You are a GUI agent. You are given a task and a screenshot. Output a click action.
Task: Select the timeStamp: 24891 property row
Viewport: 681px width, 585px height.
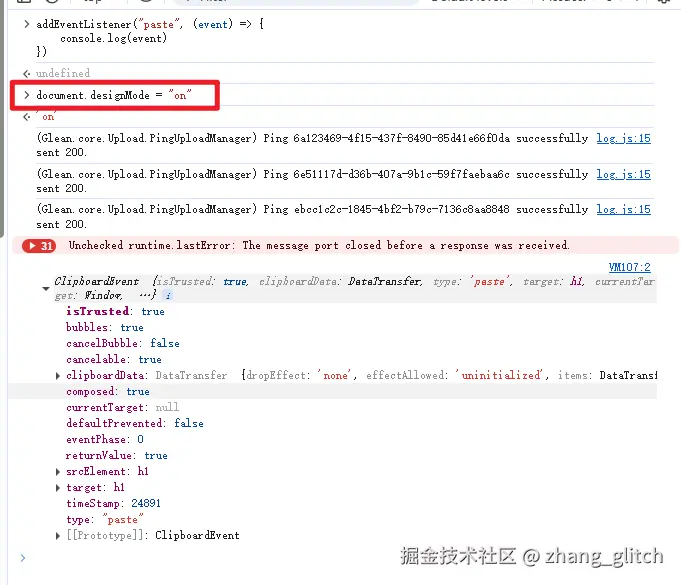coord(113,504)
